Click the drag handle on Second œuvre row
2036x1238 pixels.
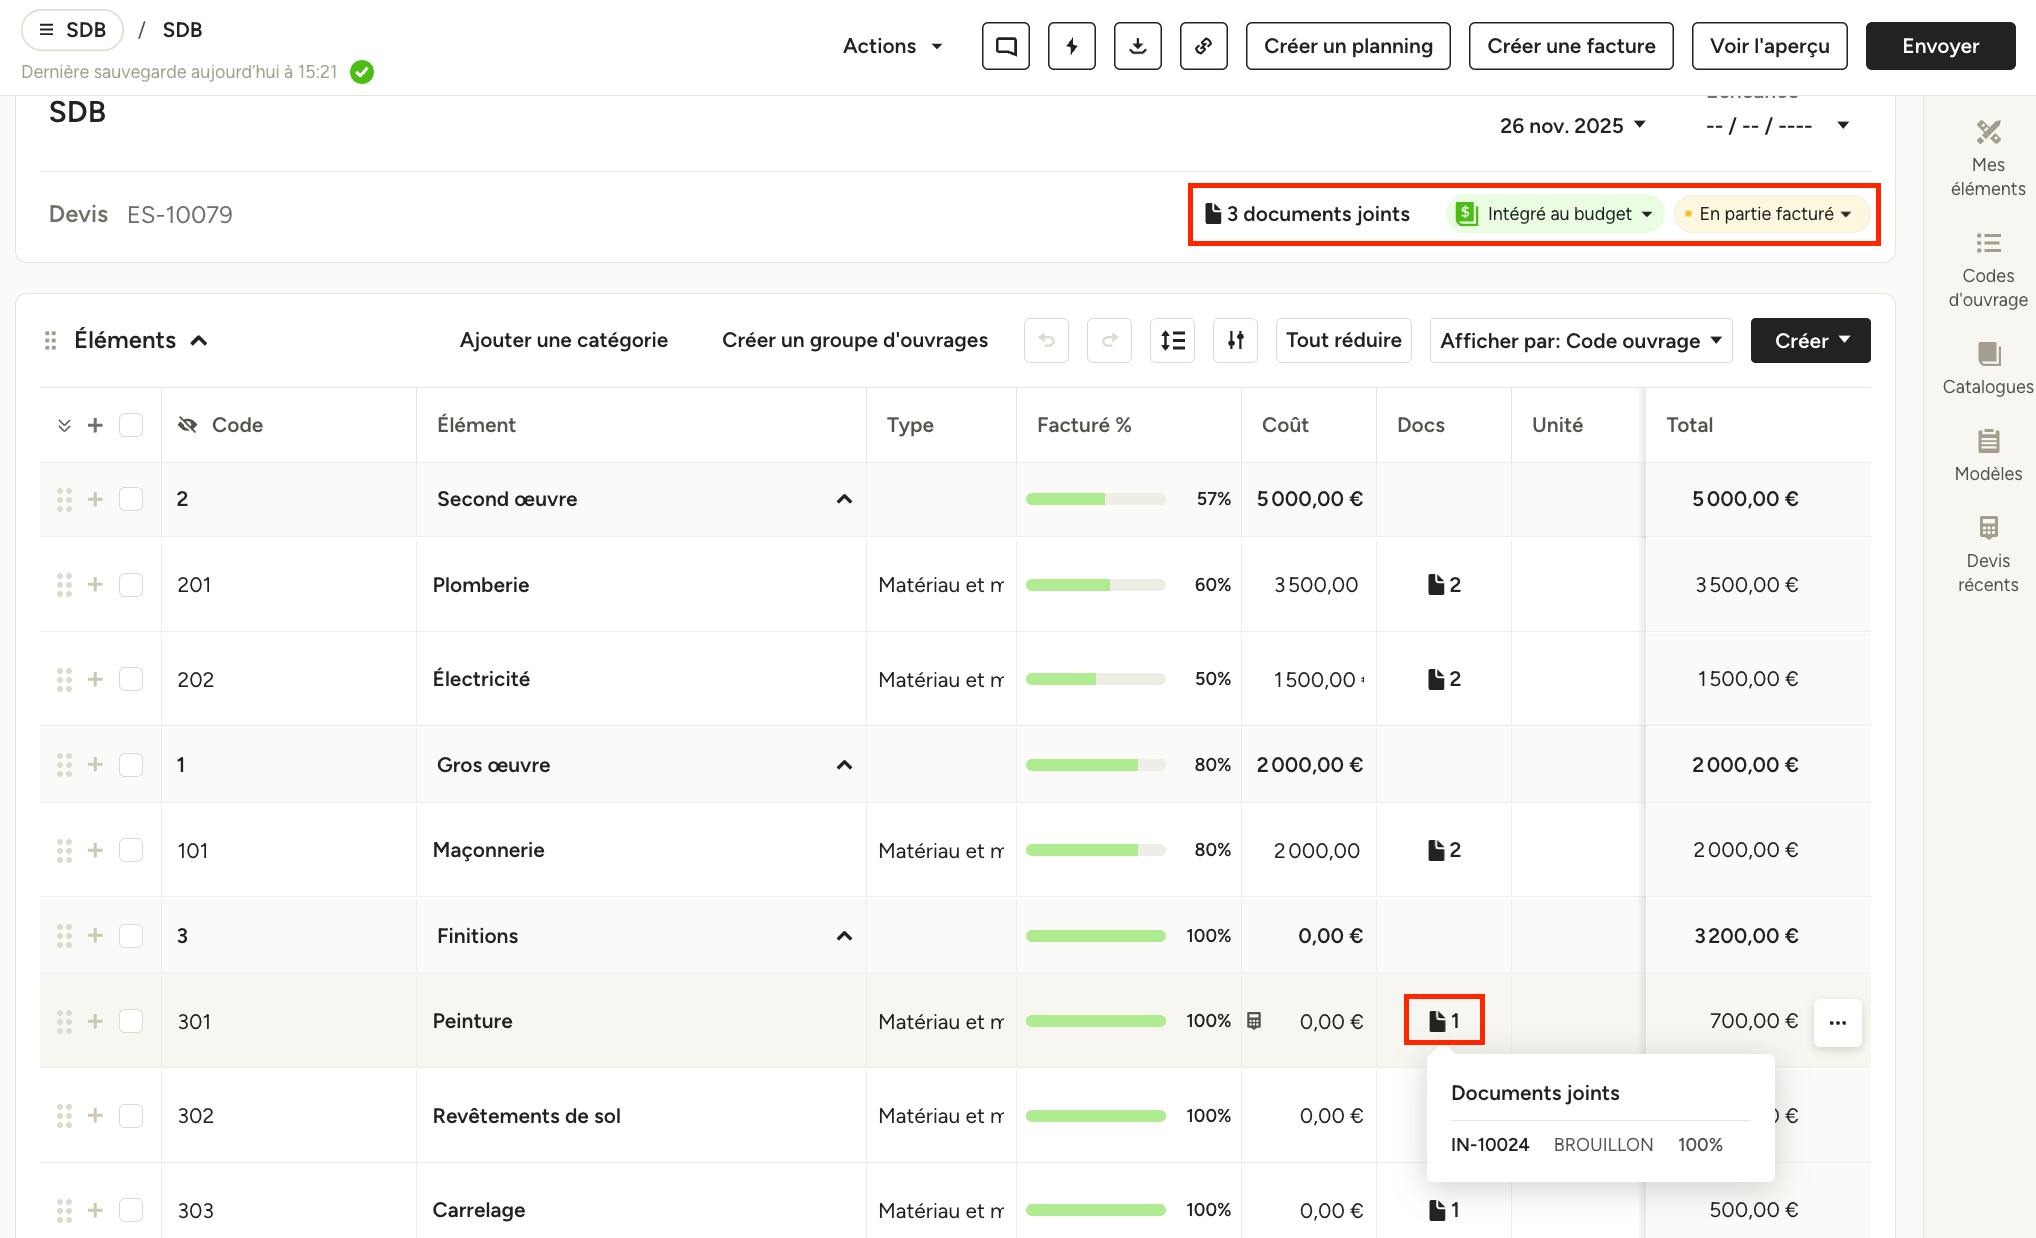pos(64,499)
